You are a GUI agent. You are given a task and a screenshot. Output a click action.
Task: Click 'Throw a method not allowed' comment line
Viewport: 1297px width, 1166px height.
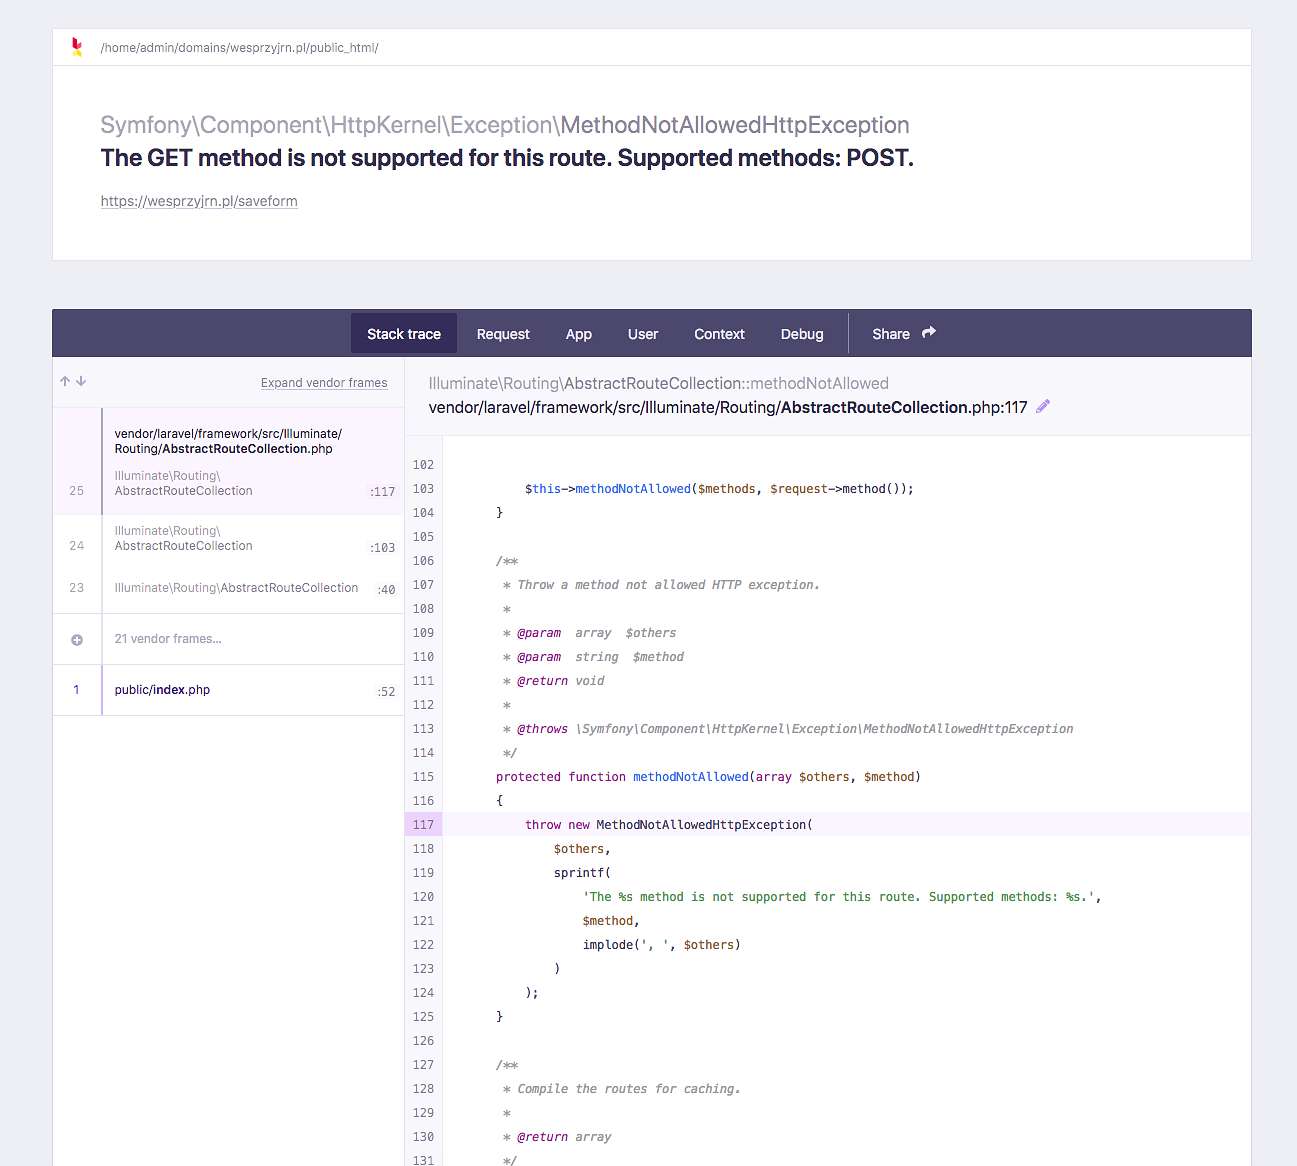pyautogui.click(x=661, y=585)
